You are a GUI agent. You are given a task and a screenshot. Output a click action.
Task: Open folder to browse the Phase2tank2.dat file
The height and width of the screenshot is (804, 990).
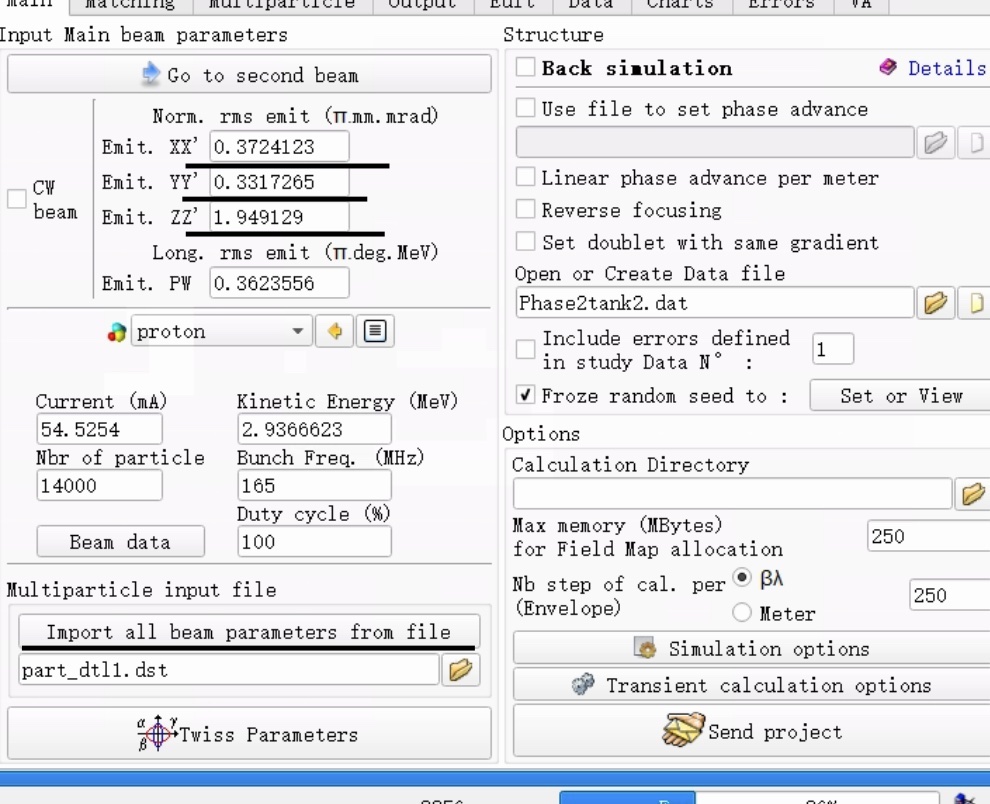point(936,302)
